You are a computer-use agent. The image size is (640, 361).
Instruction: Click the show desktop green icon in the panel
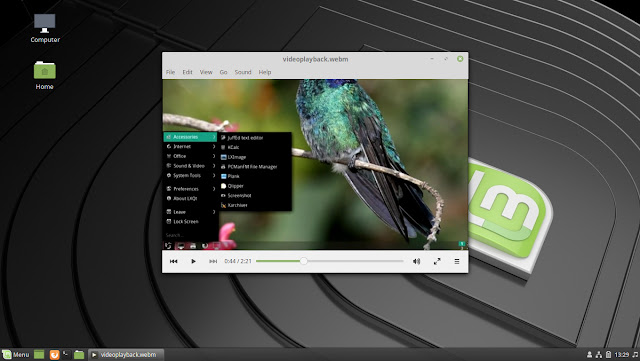[x=39, y=354]
